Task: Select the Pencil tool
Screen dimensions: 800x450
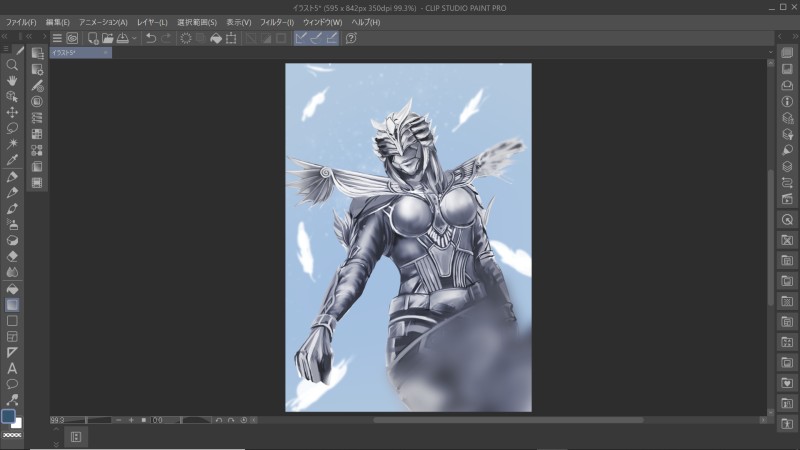Action: pos(12,193)
